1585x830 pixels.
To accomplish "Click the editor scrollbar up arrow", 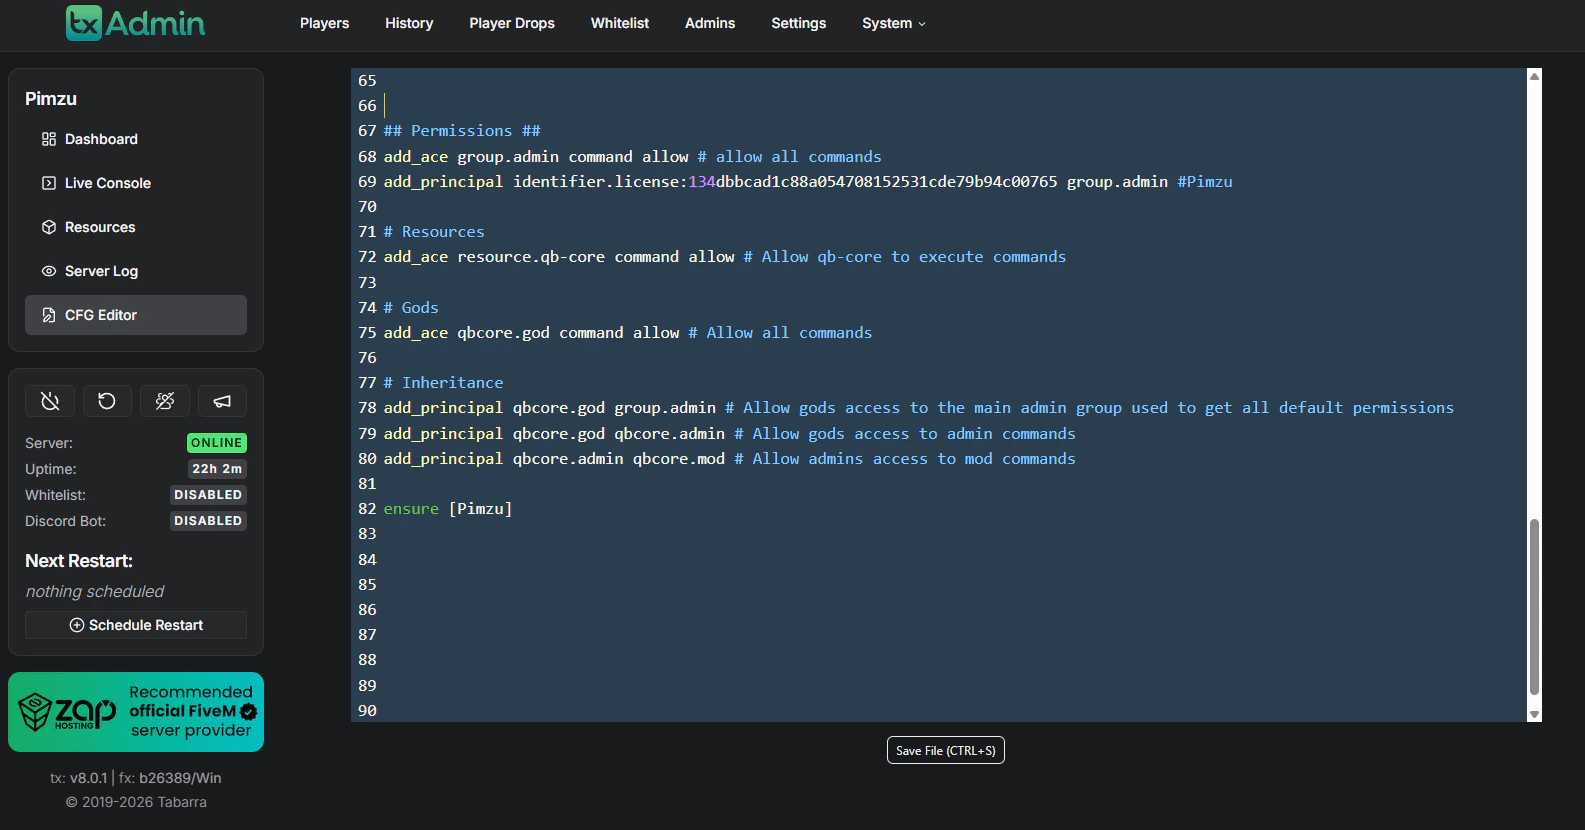I will [x=1534, y=76].
